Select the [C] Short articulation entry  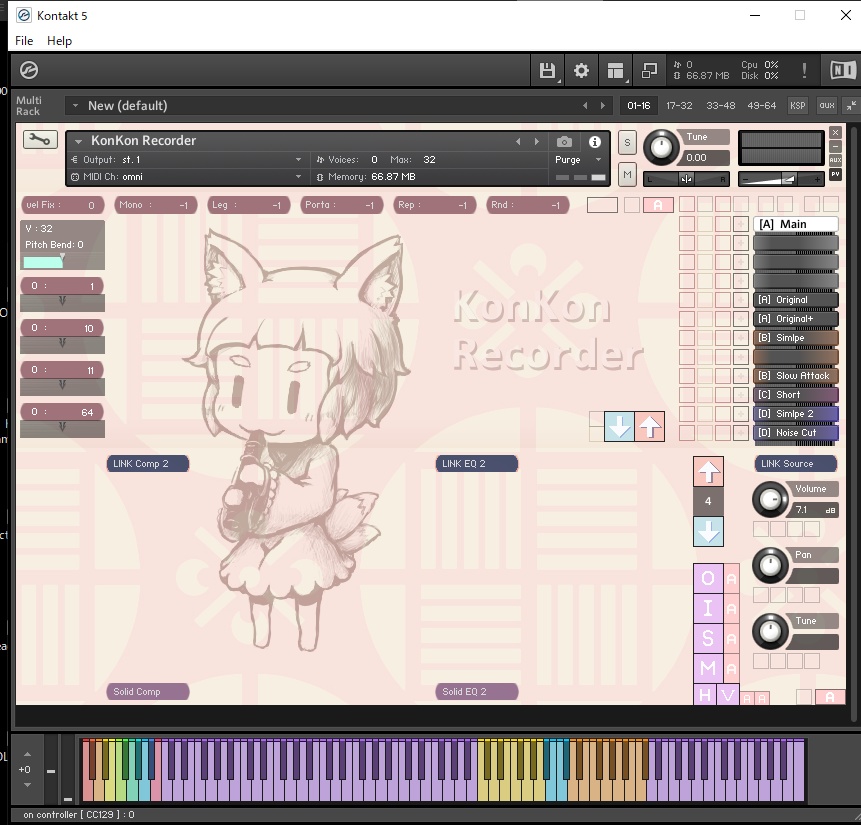(795, 394)
